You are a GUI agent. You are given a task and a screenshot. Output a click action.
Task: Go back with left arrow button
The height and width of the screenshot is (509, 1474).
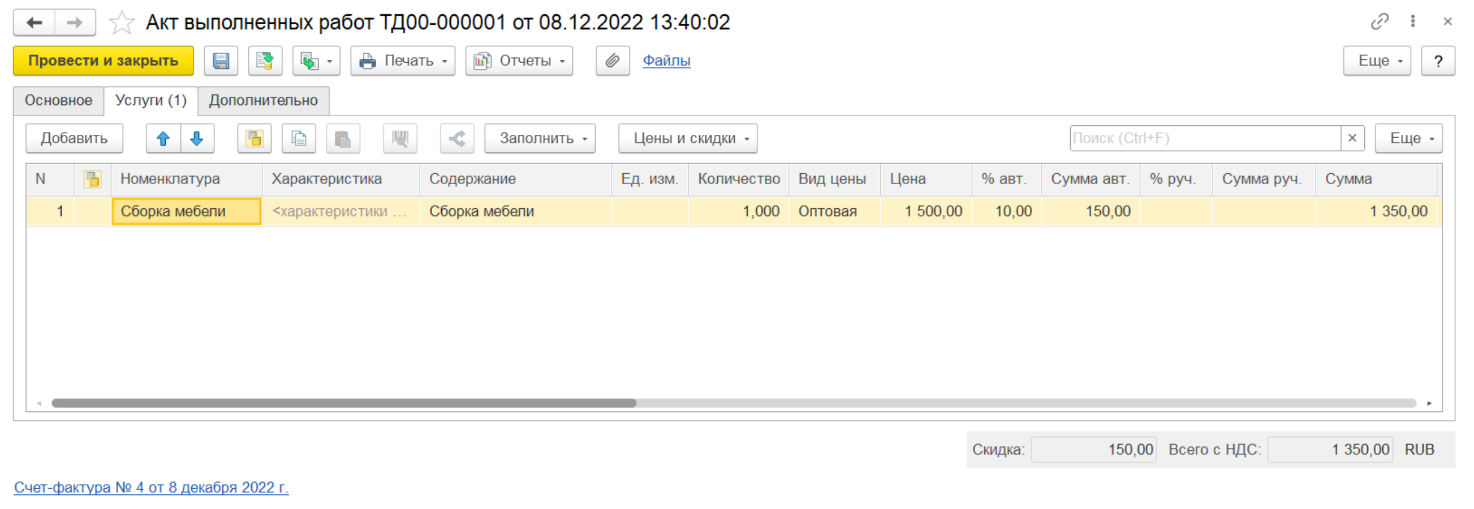(x=34, y=22)
